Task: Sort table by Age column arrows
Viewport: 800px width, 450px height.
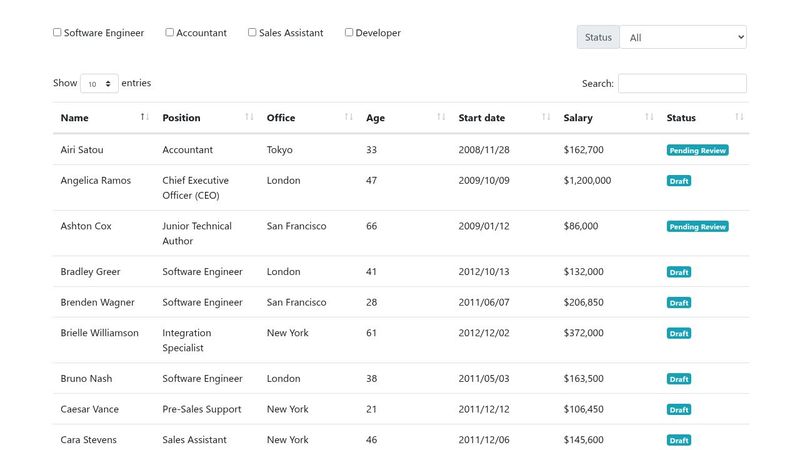Action: click(x=441, y=118)
